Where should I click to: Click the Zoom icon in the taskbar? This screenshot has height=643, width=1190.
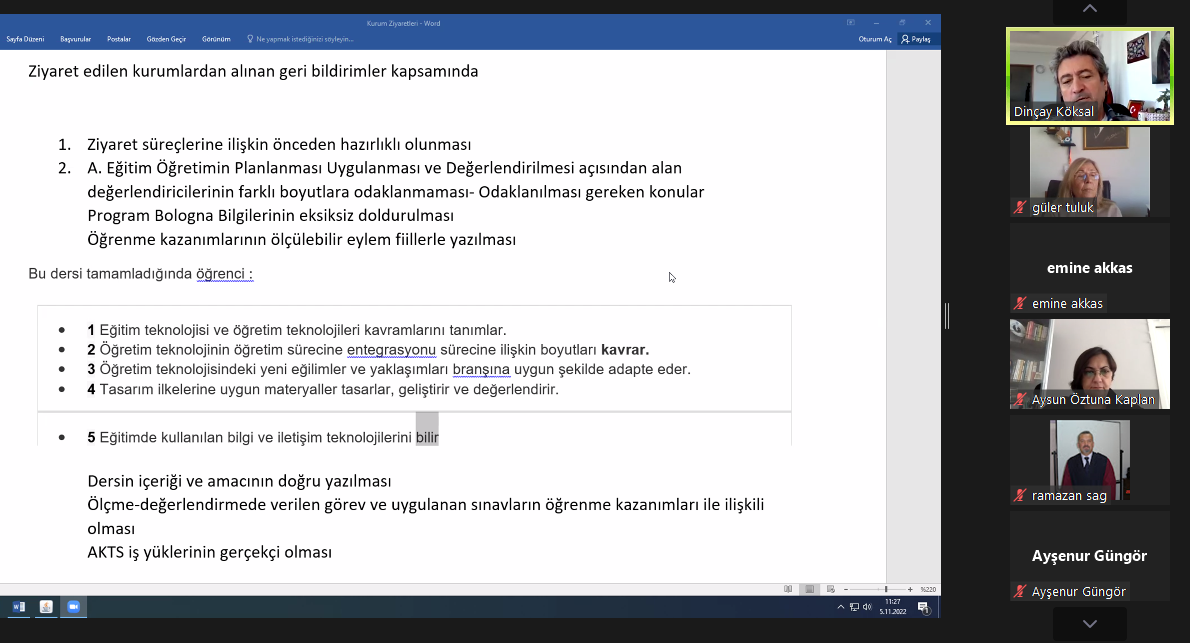[x=73, y=607]
